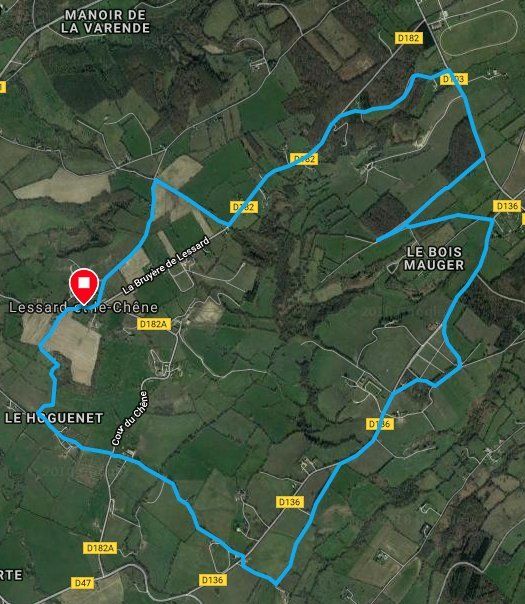Click the oval racetrack at top right
This screenshot has width=525, height=604.
478,32
